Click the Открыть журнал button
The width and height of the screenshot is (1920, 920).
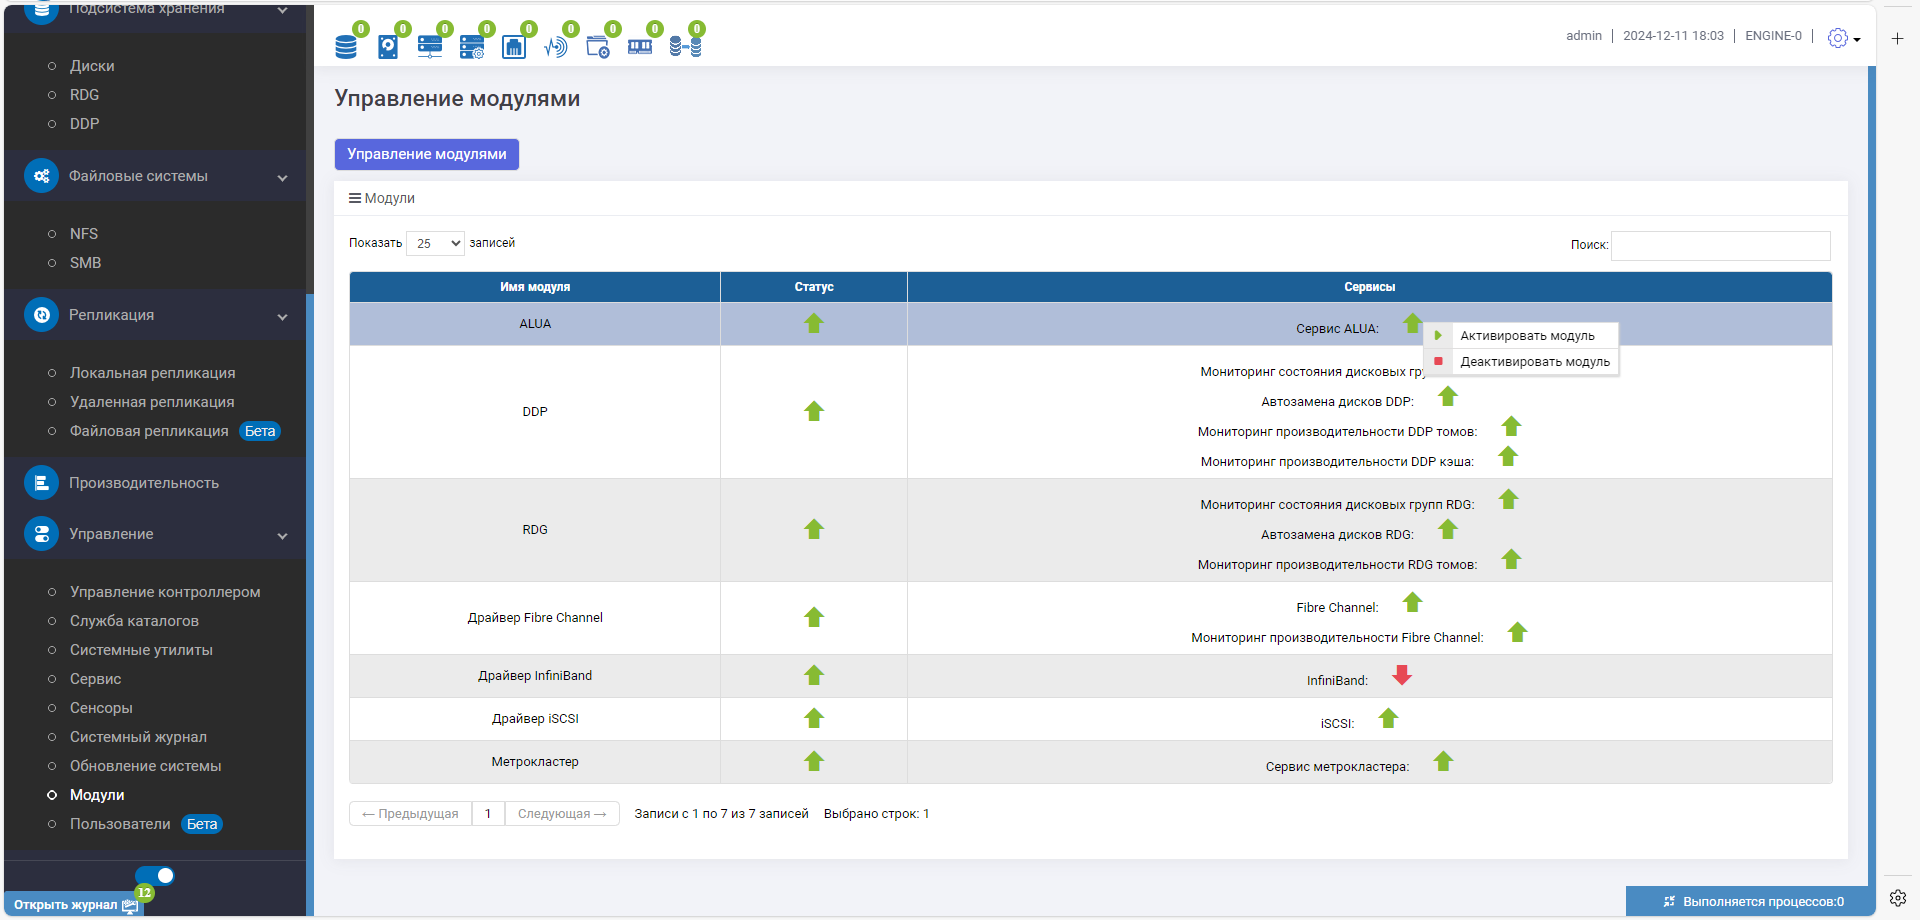tap(74, 905)
